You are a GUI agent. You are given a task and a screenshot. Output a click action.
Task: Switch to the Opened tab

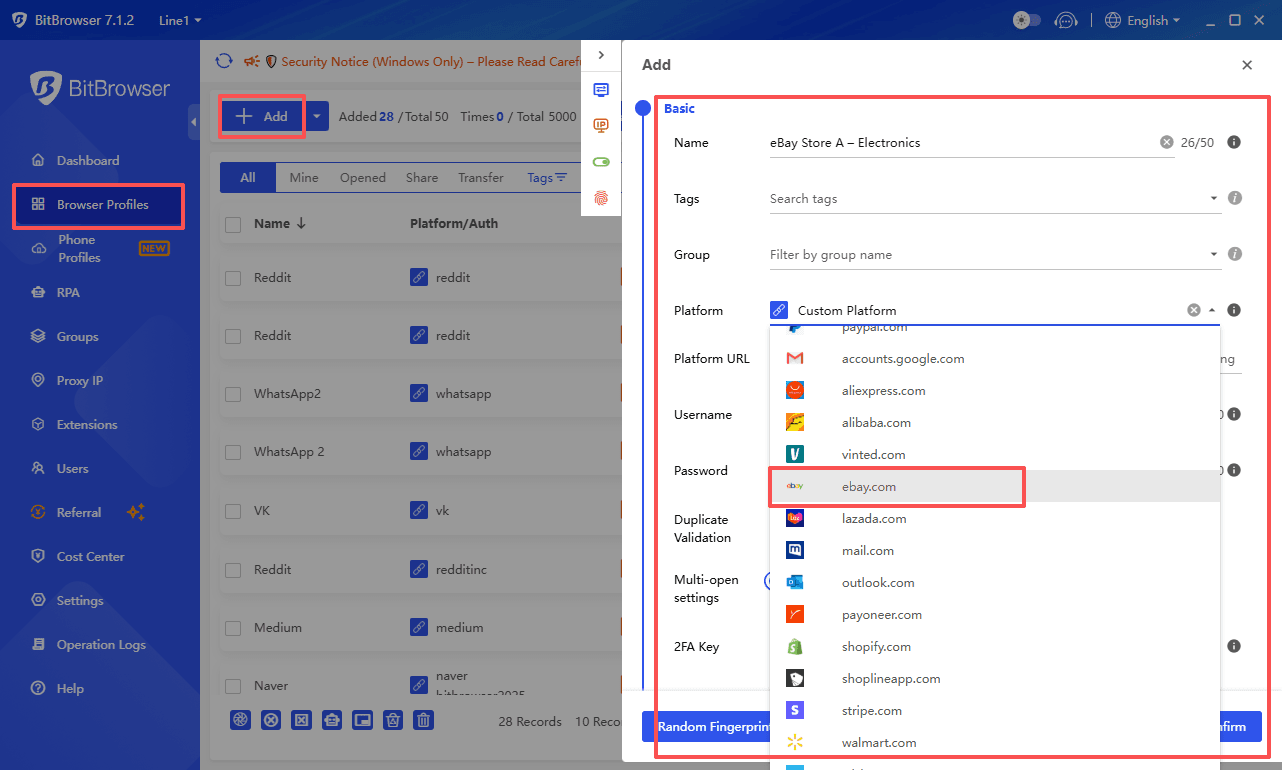pos(363,178)
